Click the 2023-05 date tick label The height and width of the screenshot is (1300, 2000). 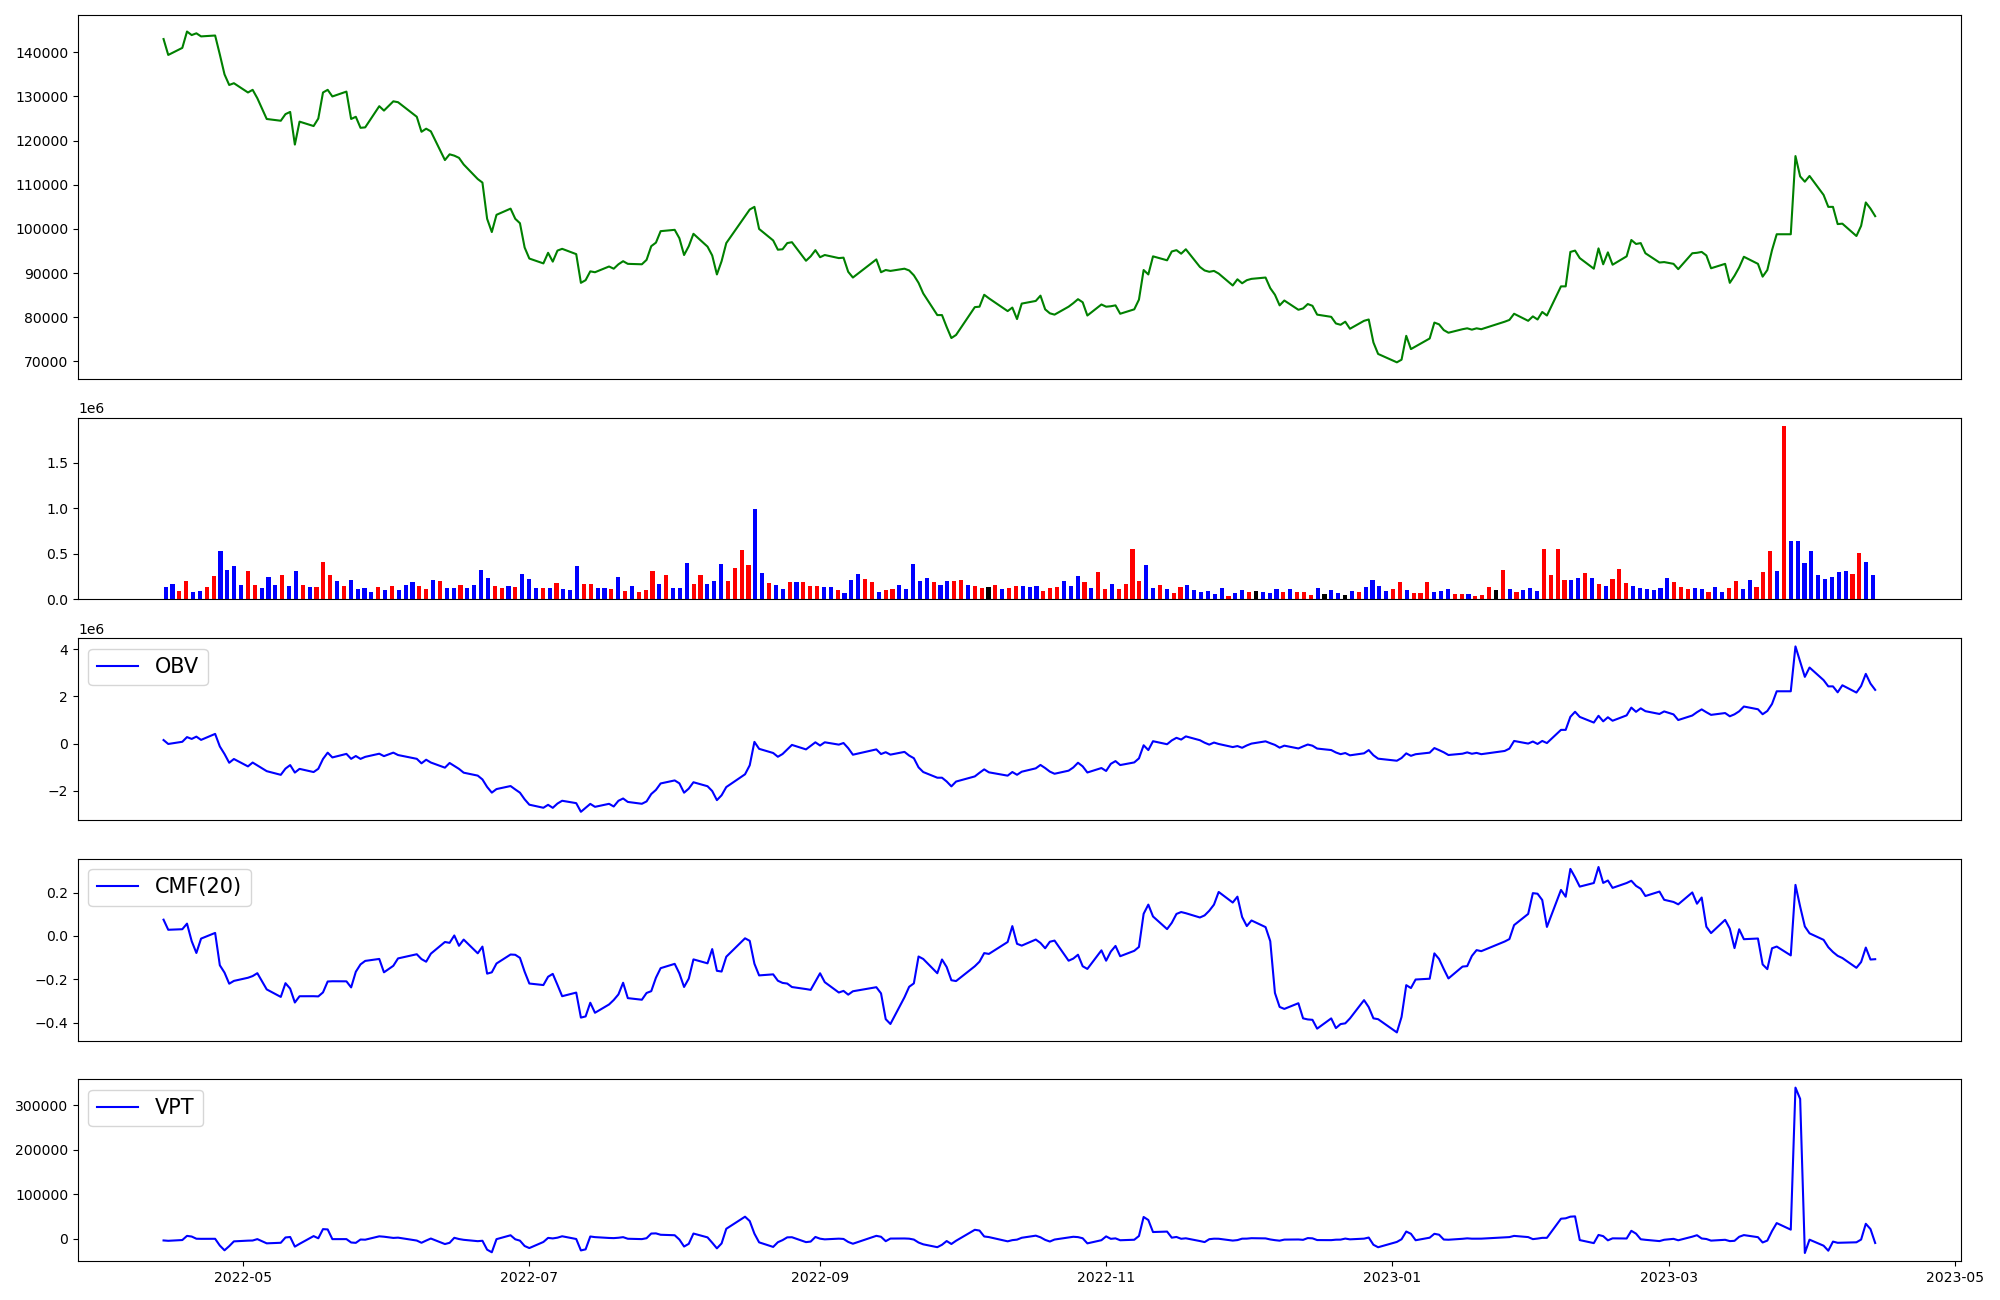point(1955,1277)
